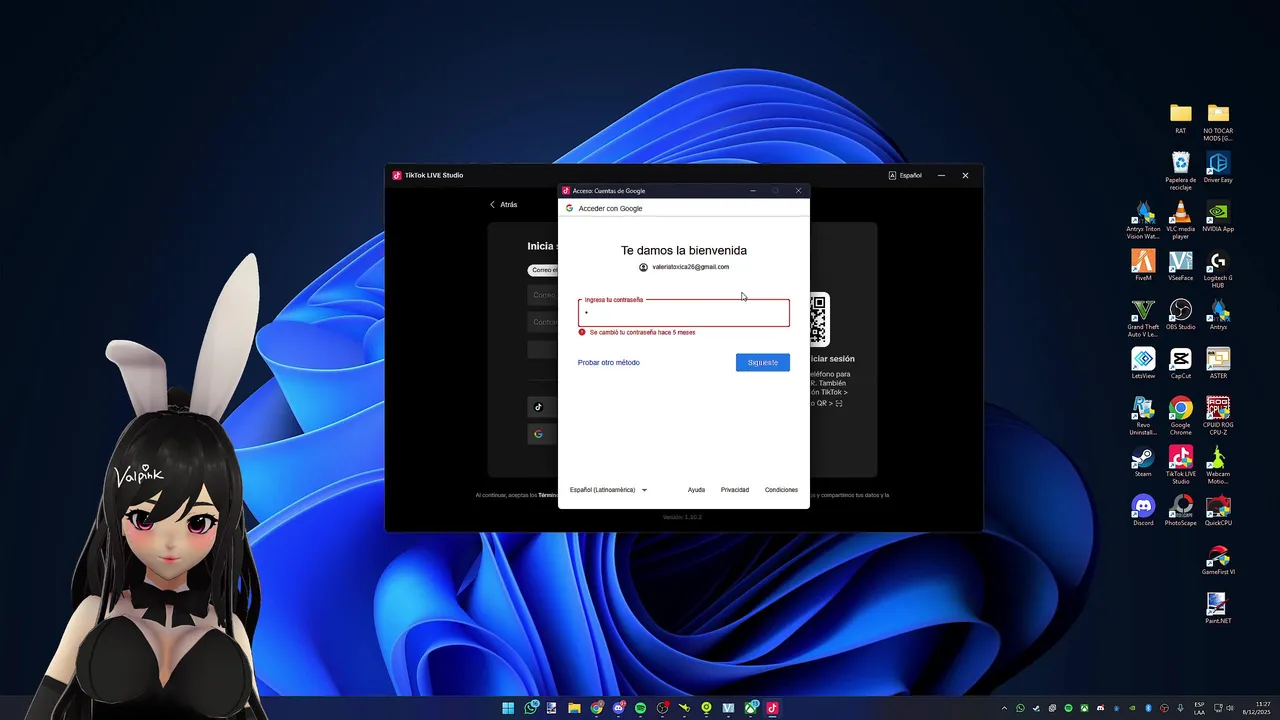
Task: Select the Steam desktop icon
Action: (x=1143, y=461)
